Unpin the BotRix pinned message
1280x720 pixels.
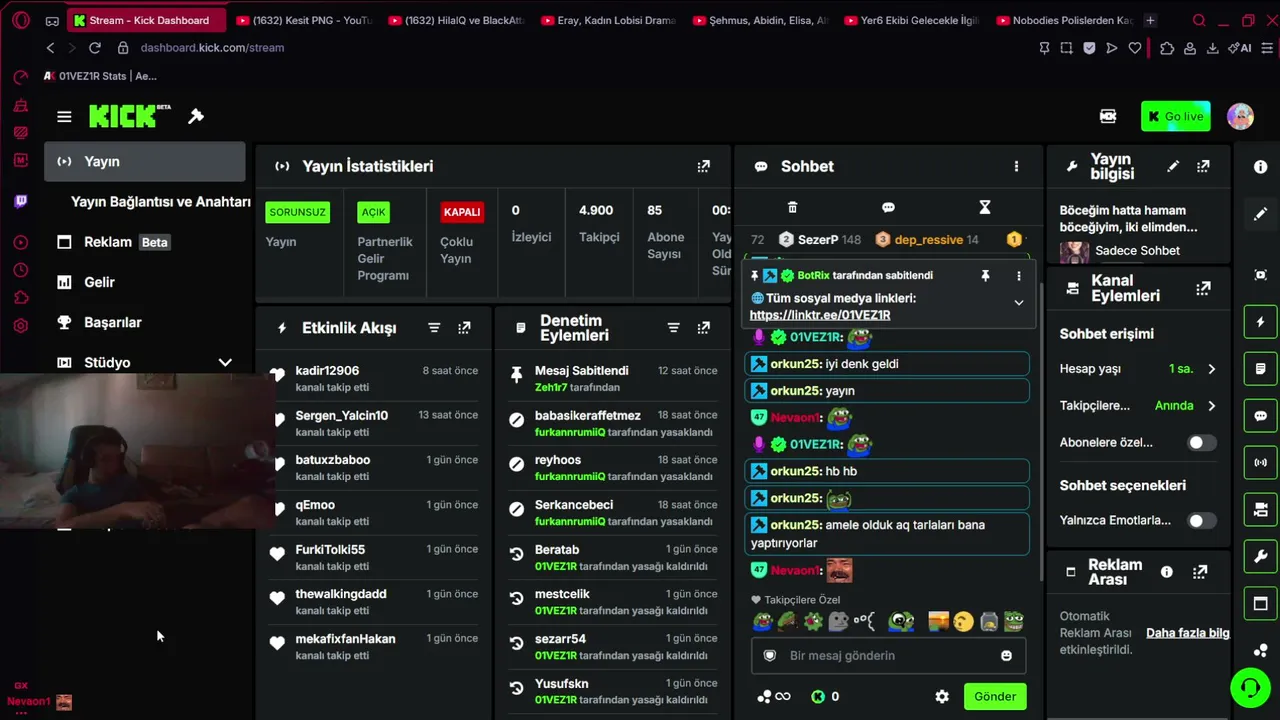point(985,276)
